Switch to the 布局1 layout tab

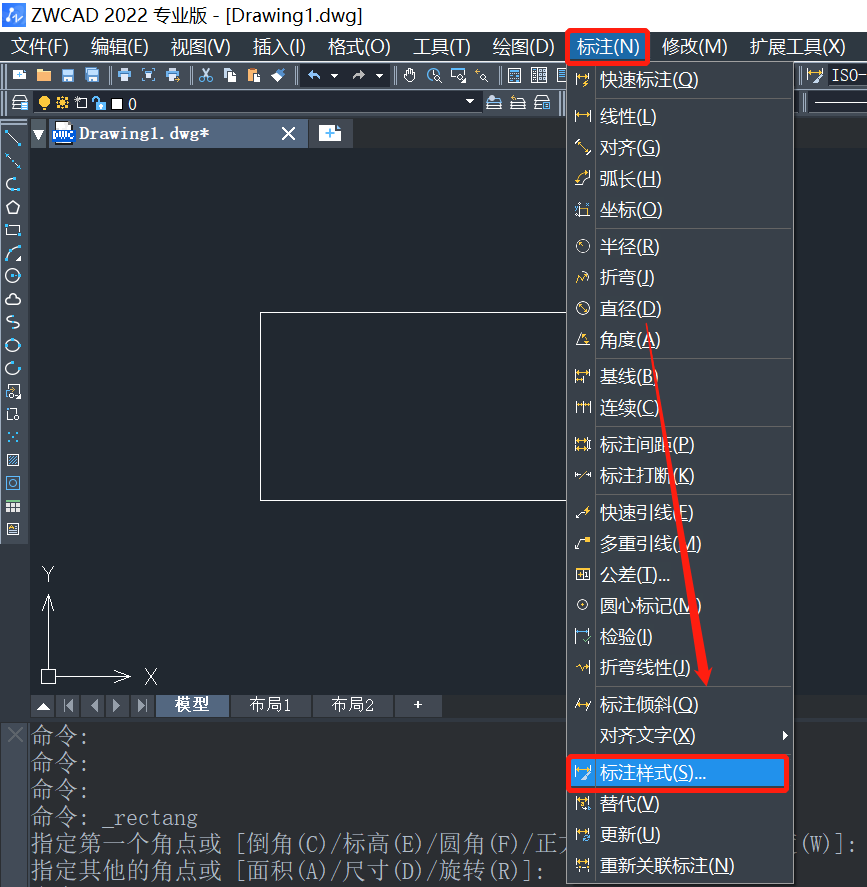(270, 705)
